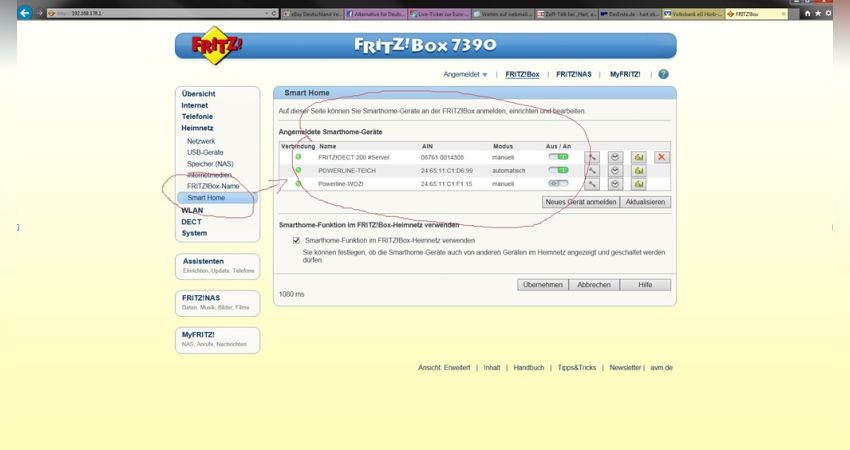The height and width of the screenshot is (450, 850).
Task: Switch to the Live-Ticker browser tab
Action: [439, 14]
